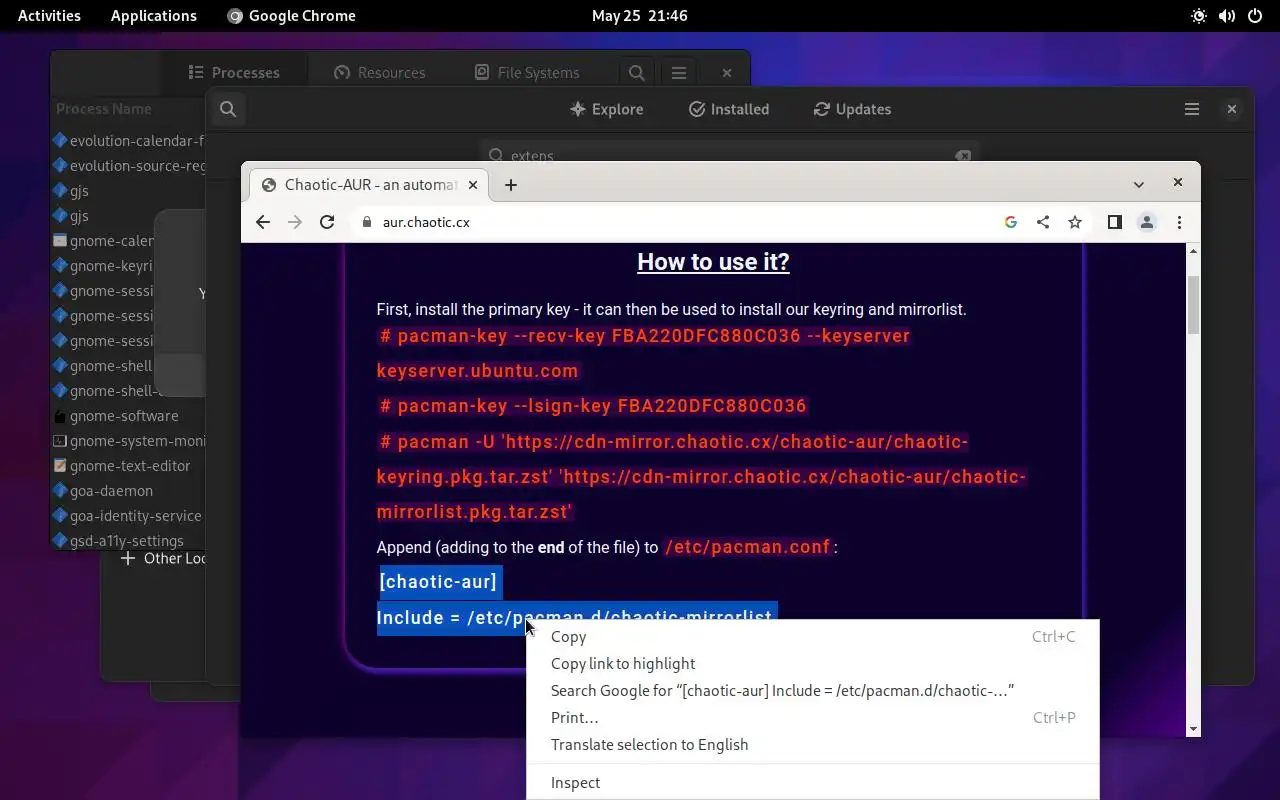Open a new Chrome tab
1280x800 pixels.
click(511, 185)
